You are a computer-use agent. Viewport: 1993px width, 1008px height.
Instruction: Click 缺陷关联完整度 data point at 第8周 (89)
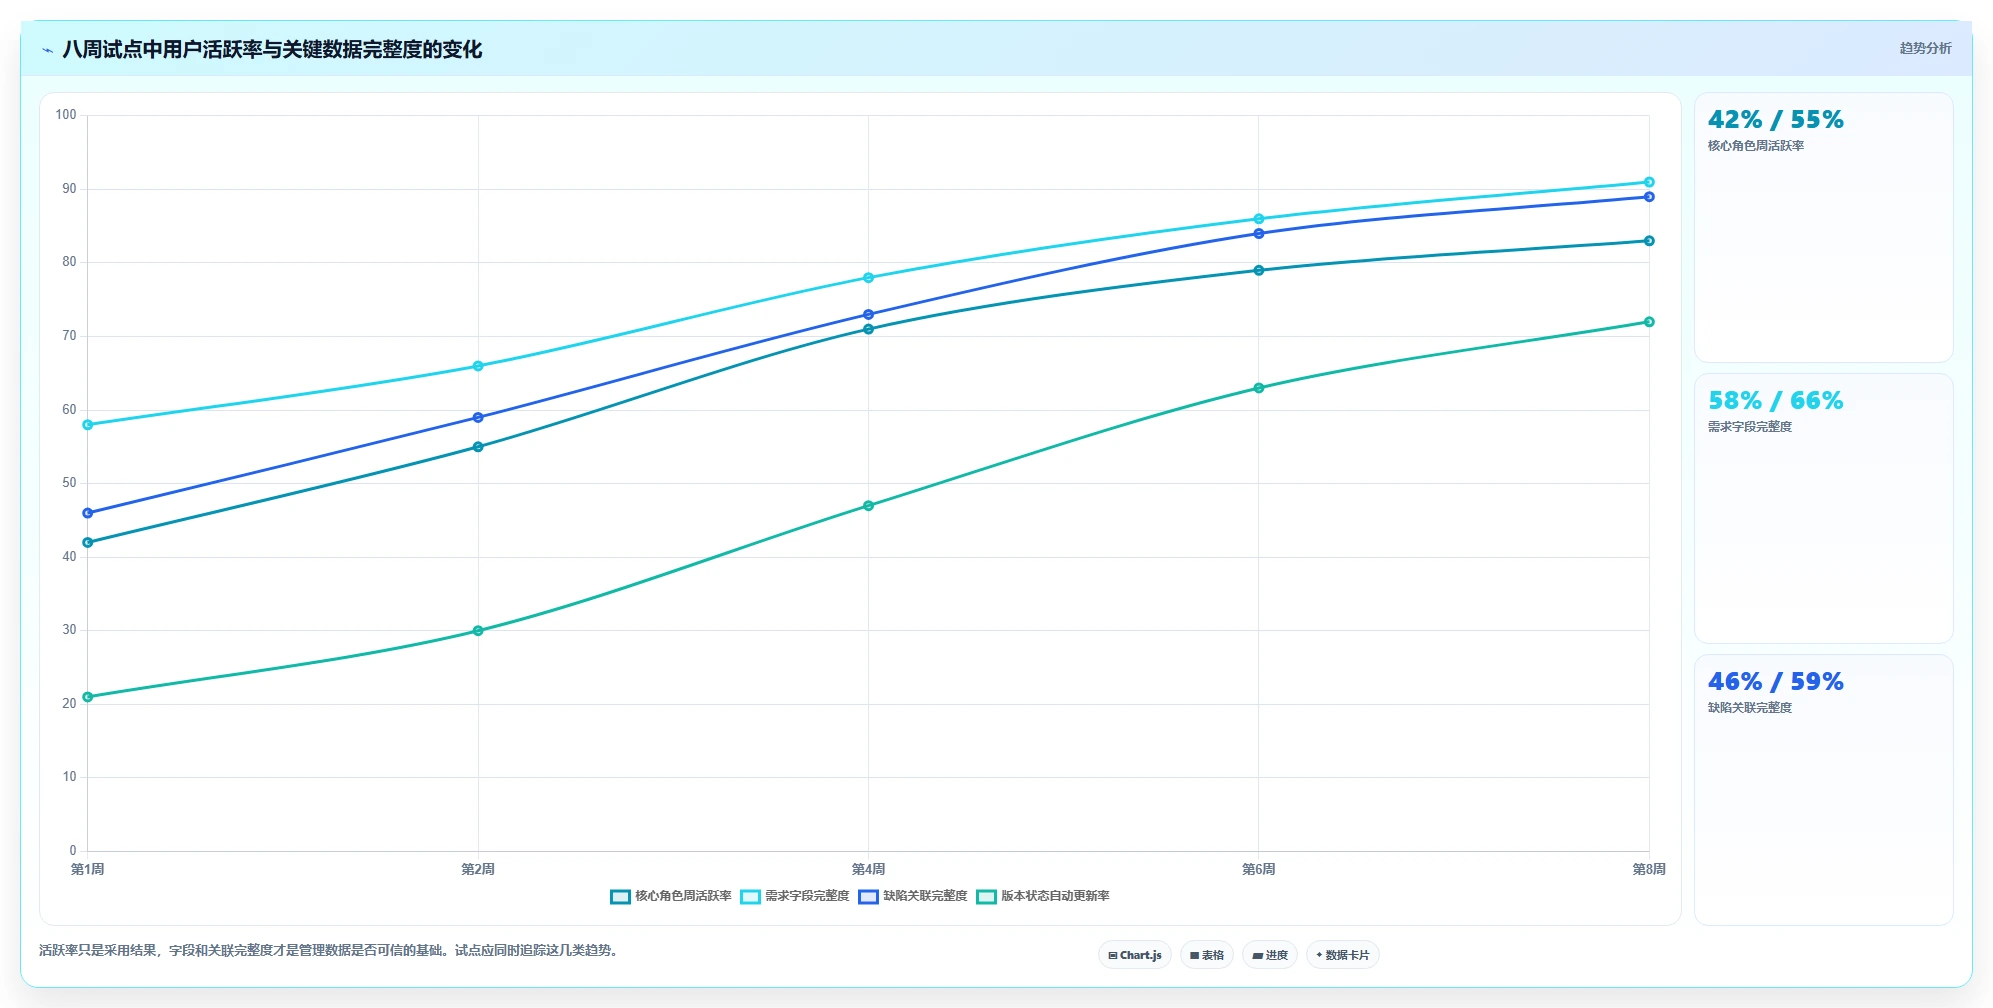click(x=1649, y=197)
